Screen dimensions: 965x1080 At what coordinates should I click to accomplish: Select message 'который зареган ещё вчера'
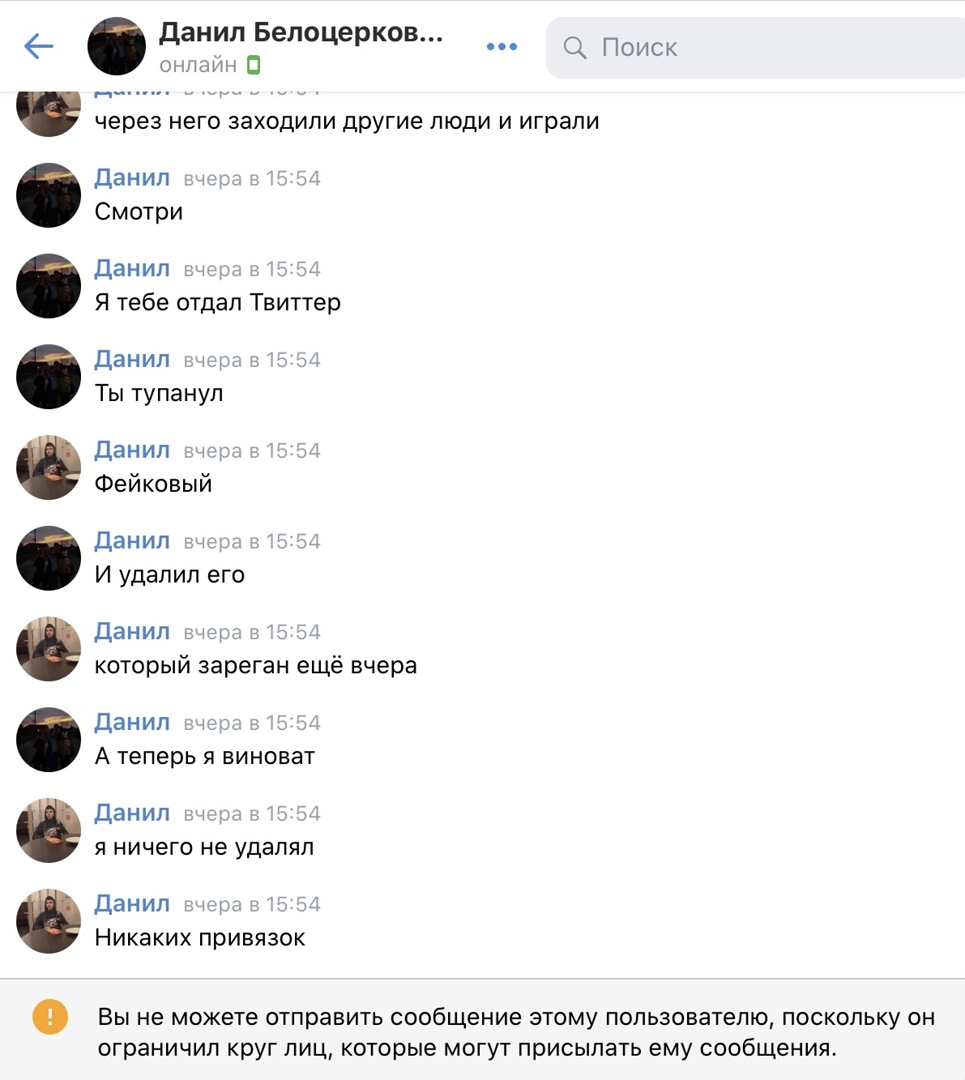pos(256,665)
